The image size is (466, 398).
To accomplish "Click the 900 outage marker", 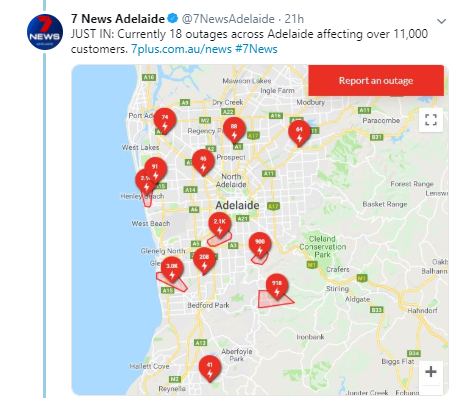I will click(260, 246).
